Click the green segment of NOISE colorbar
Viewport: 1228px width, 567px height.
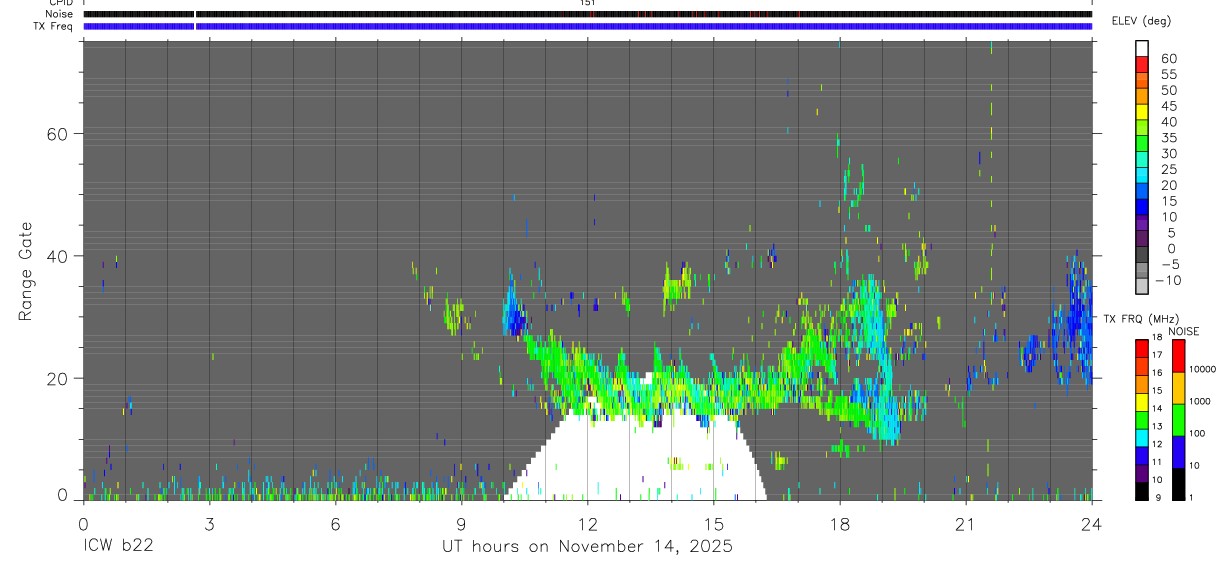pyautogui.click(x=1177, y=420)
